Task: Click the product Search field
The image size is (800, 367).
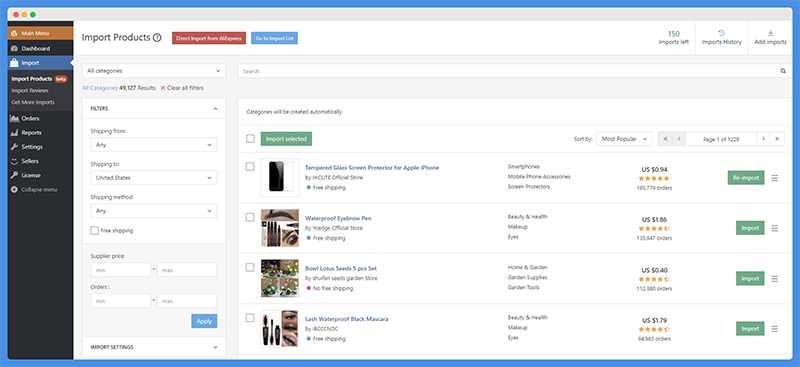Action: (x=515, y=71)
